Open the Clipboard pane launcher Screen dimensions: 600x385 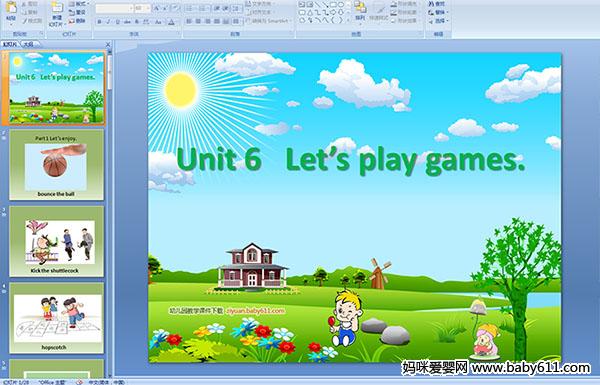(x=41, y=33)
